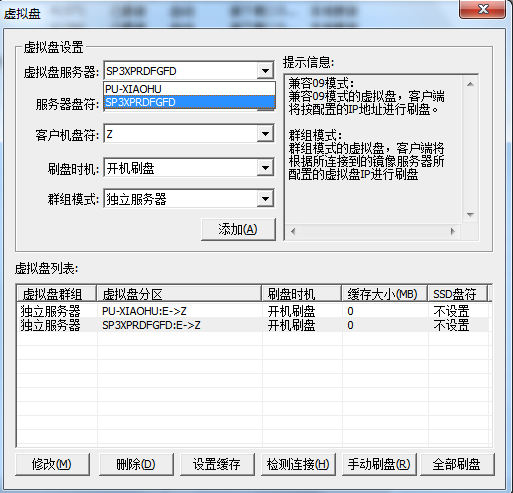Open the 设置缓存 button
Viewport: 513px width, 493px height.
pyautogui.click(x=217, y=464)
